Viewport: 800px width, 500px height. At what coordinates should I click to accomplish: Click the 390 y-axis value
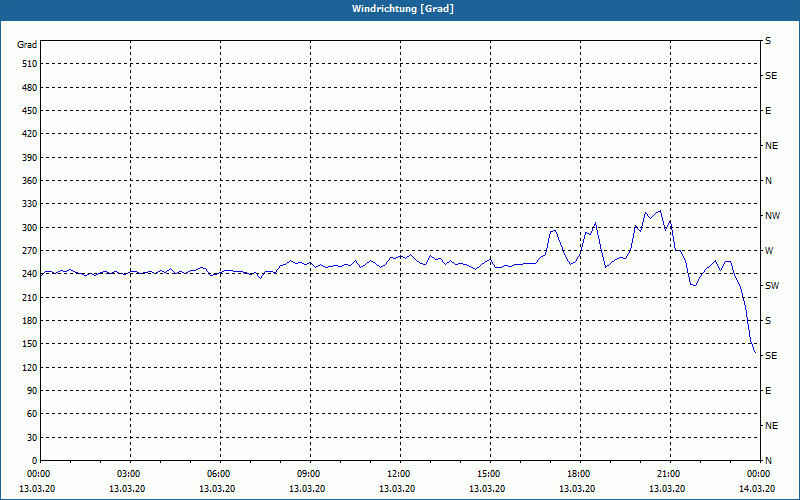(30, 158)
